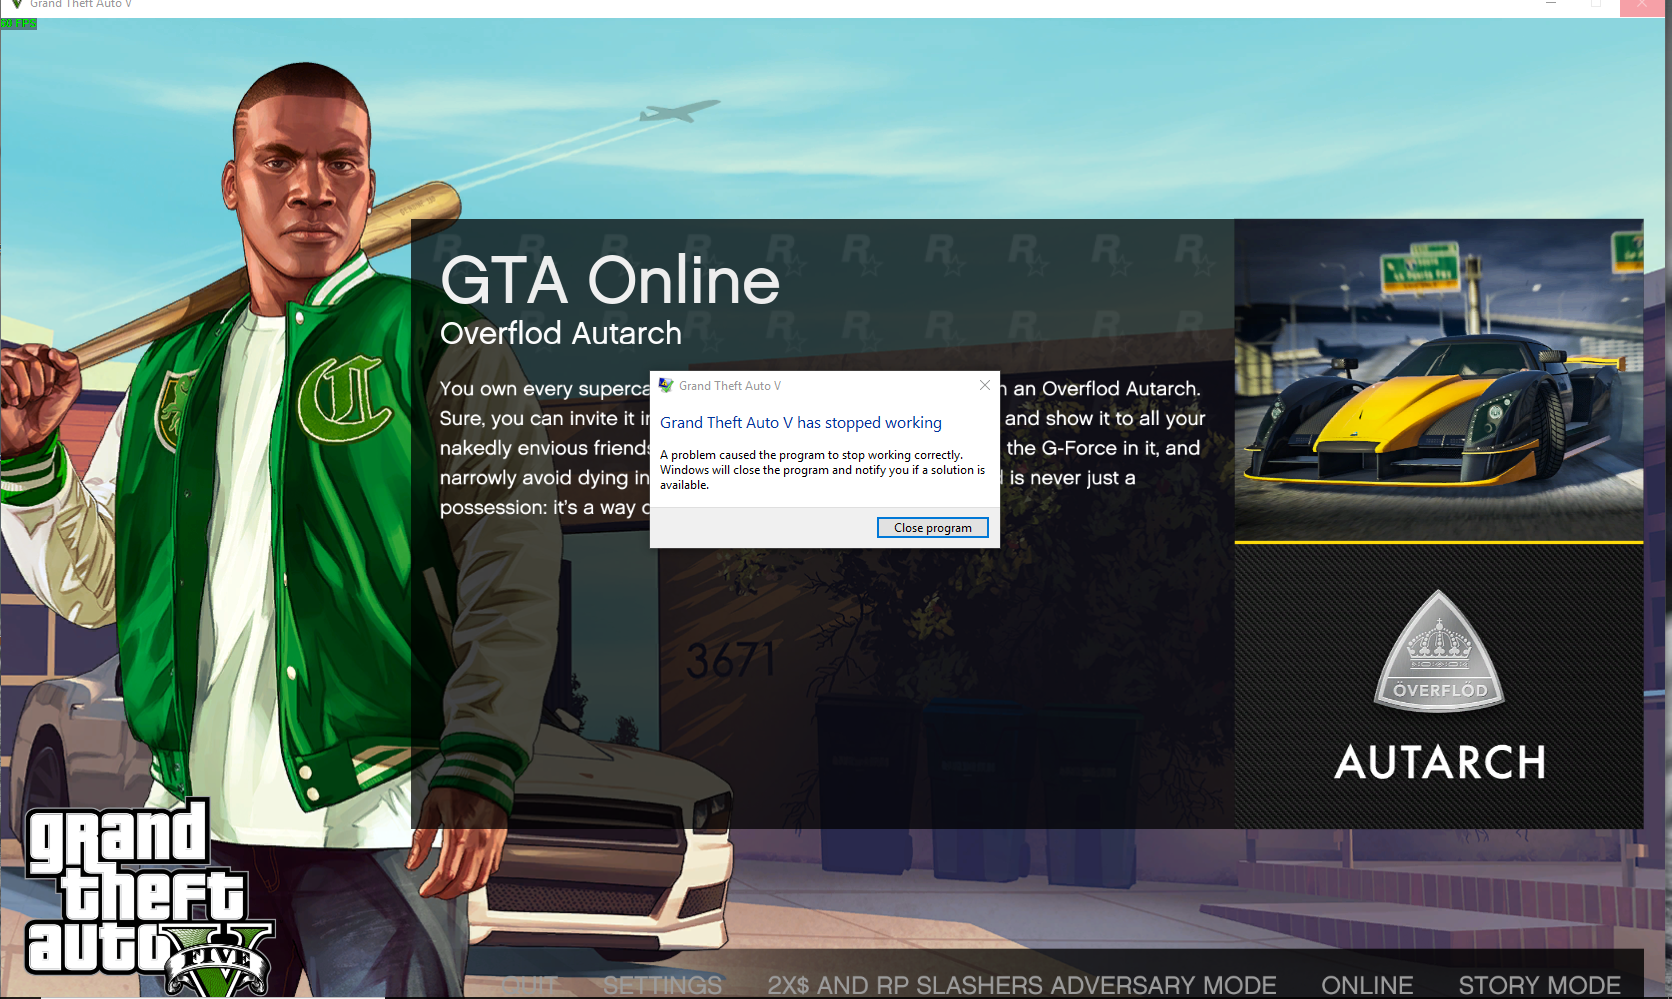Image resolution: width=1672 pixels, height=999 pixels.
Task: Click the AUTARCH text logo
Action: click(1440, 762)
